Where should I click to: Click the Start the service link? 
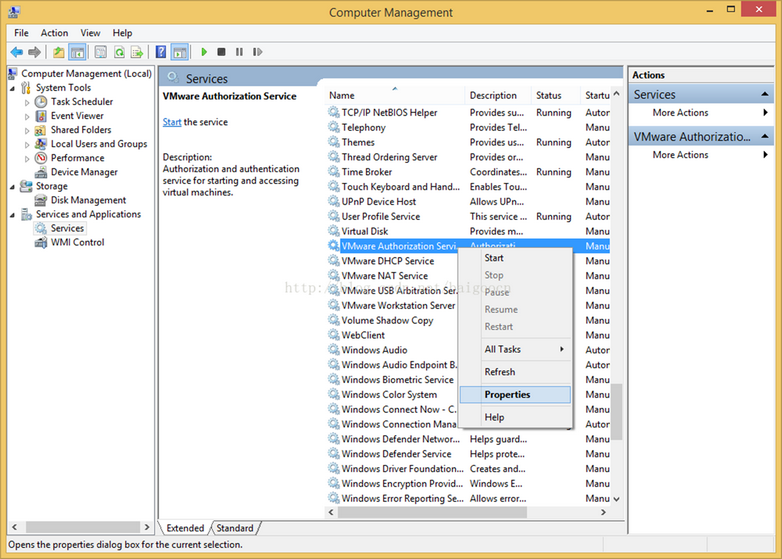(x=172, y=122)
